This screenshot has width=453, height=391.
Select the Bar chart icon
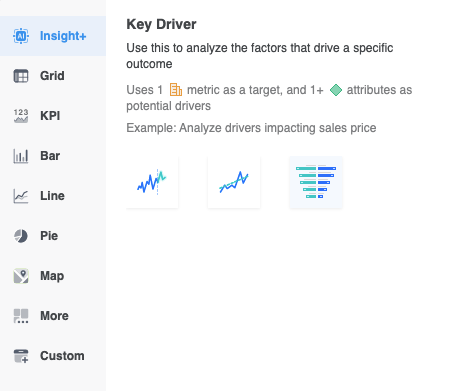point(21,156)
